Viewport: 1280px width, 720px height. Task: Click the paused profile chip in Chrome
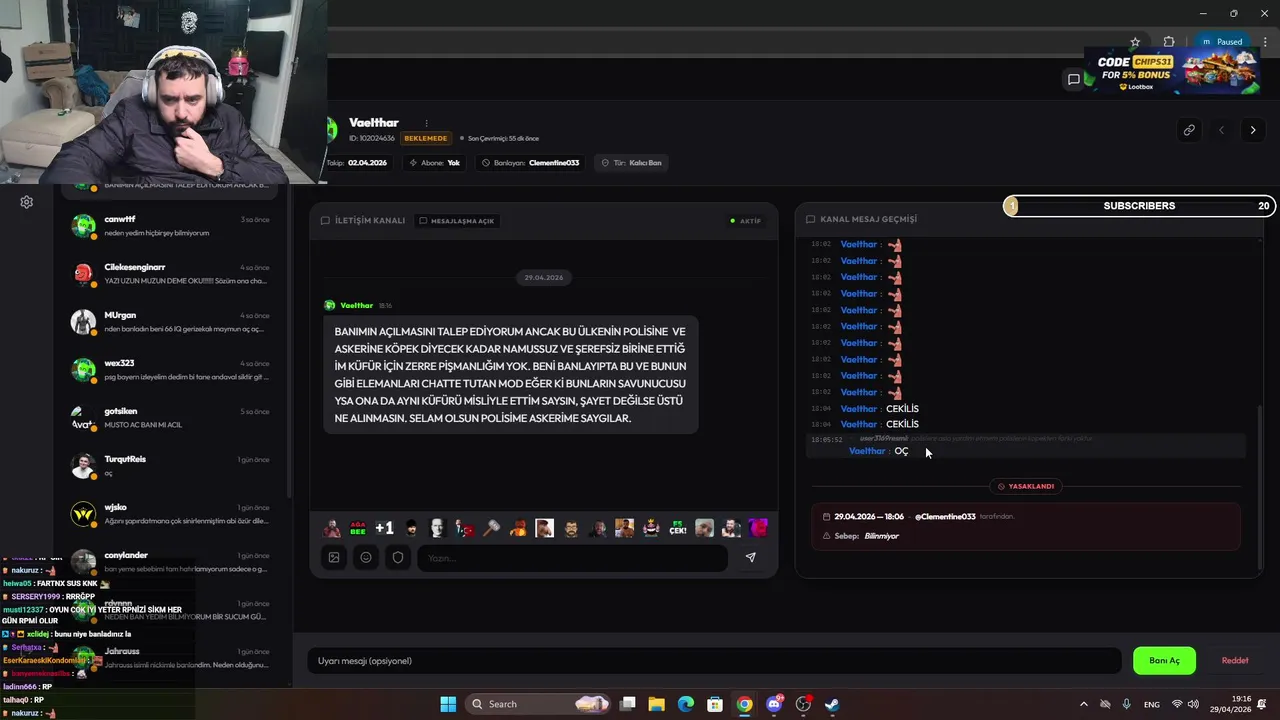click(1222, 42)
